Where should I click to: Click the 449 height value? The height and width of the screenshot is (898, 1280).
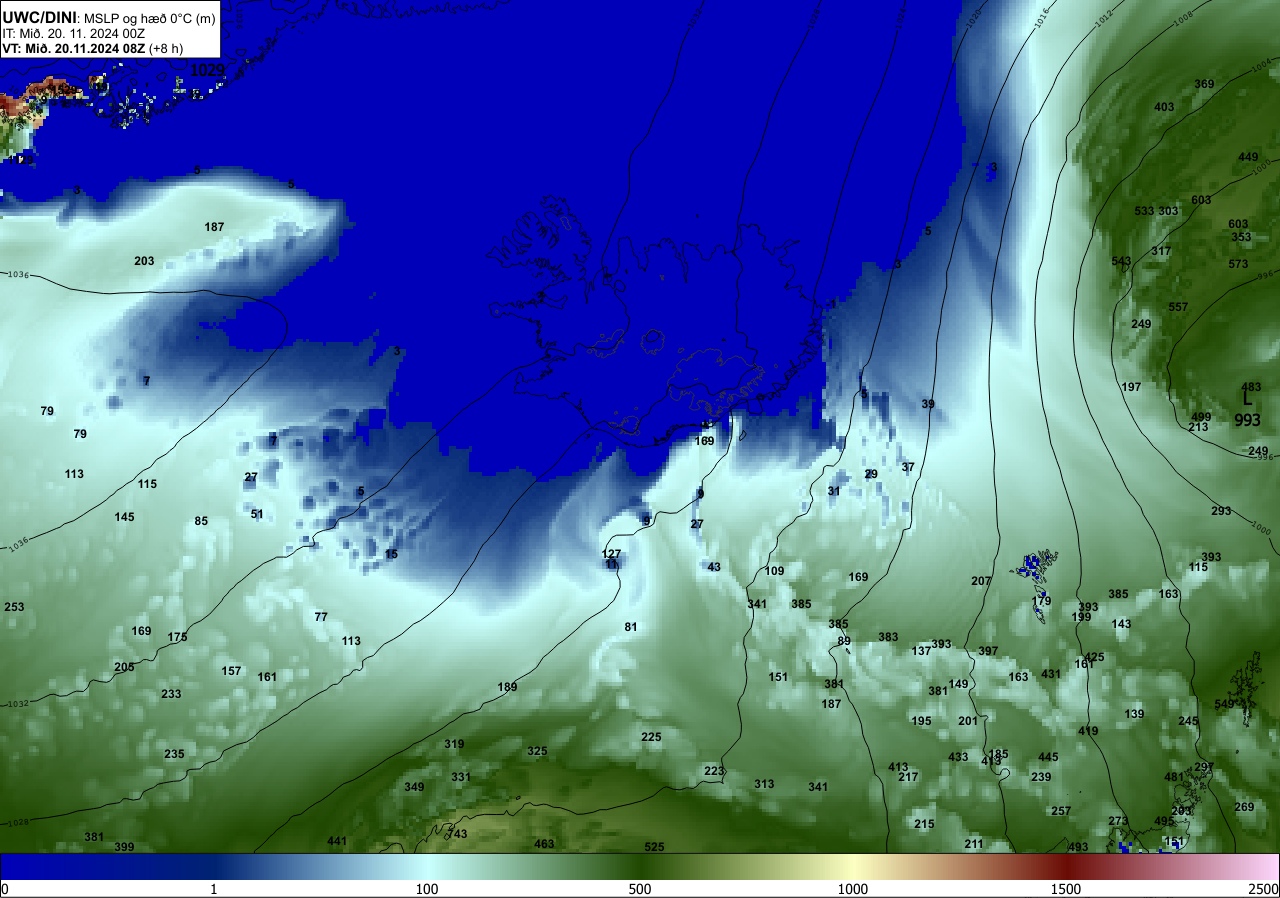[1248, 157]
